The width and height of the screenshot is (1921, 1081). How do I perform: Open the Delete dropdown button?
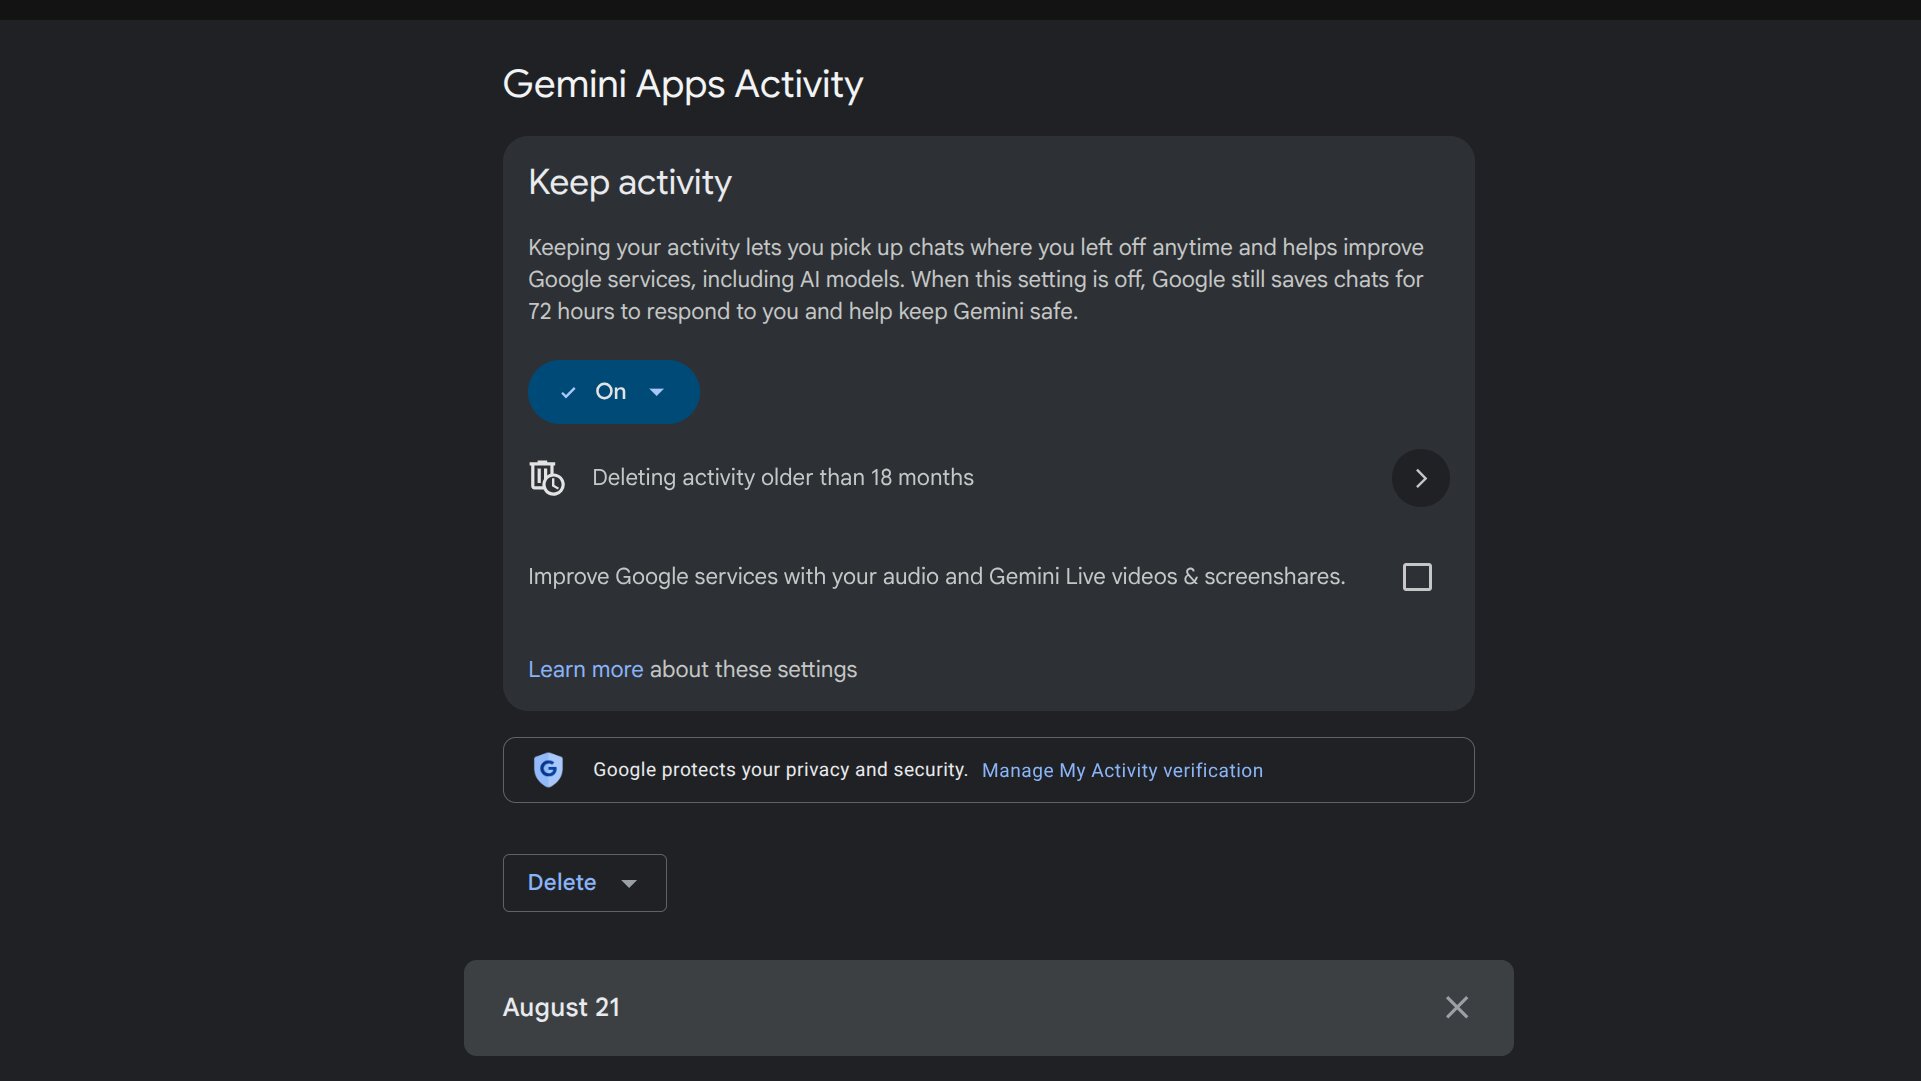pos(584,883)
